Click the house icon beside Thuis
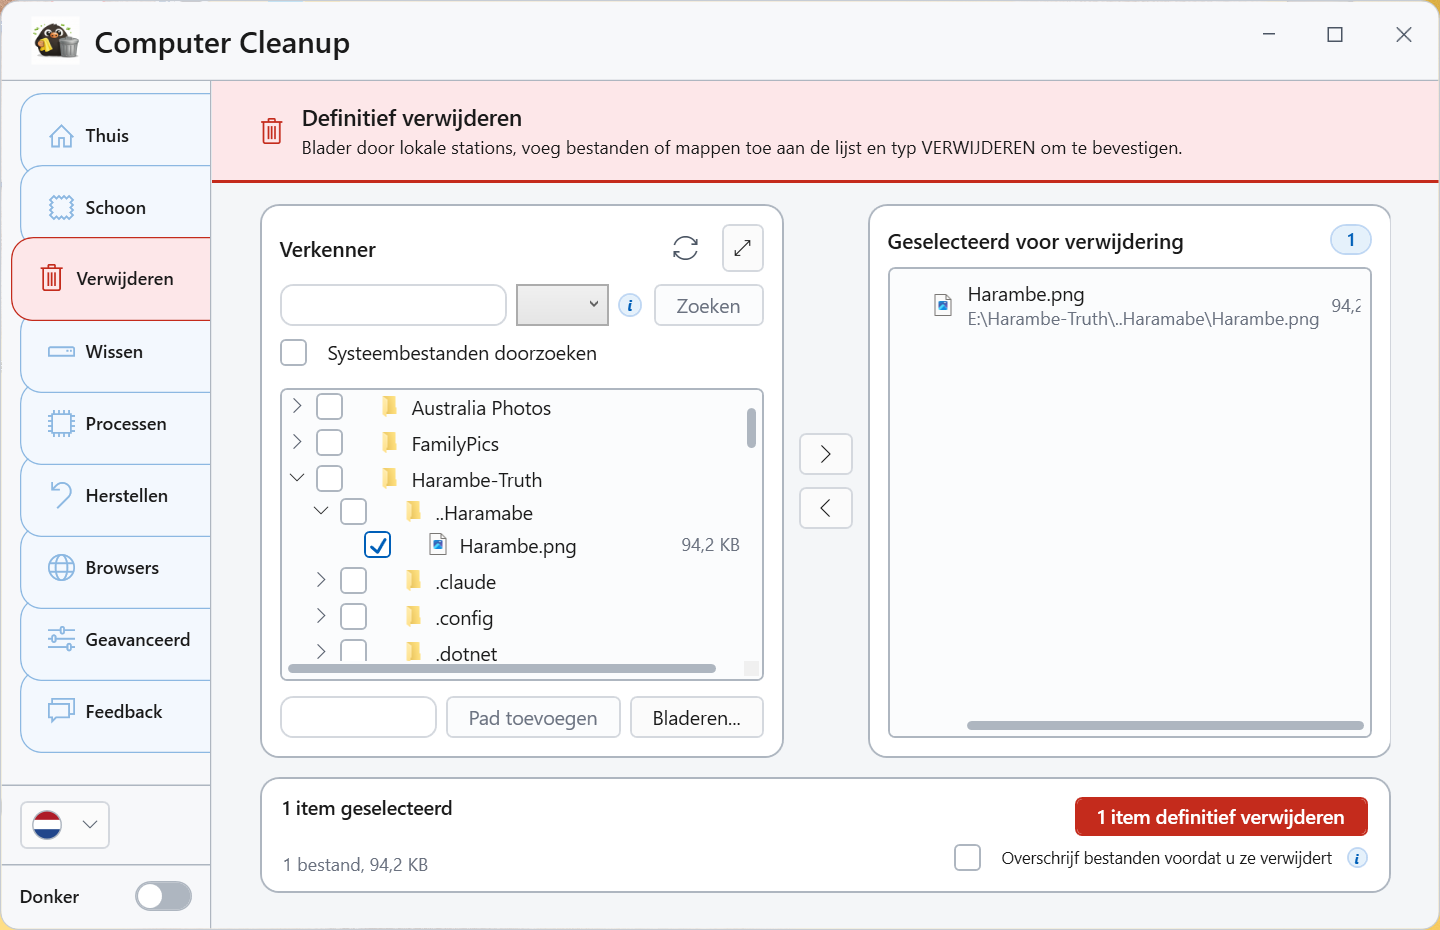Screen dimensions: 1440x930 [61, 136]
